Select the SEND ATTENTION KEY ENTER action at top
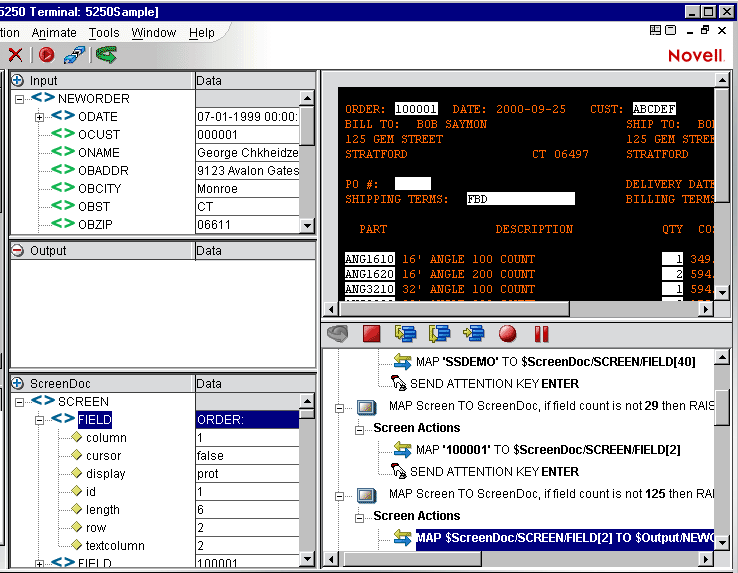Screen dimensions: 738x573 [493, 384]
